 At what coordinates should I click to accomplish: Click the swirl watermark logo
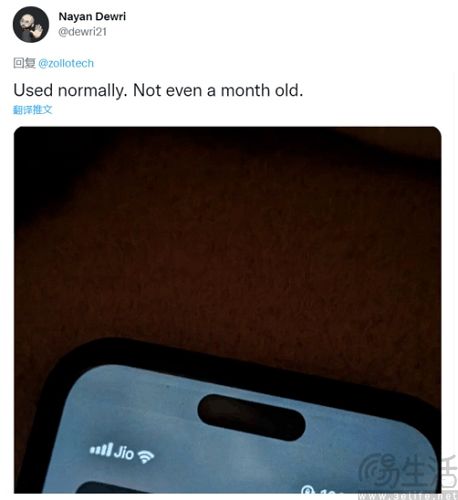379,472
